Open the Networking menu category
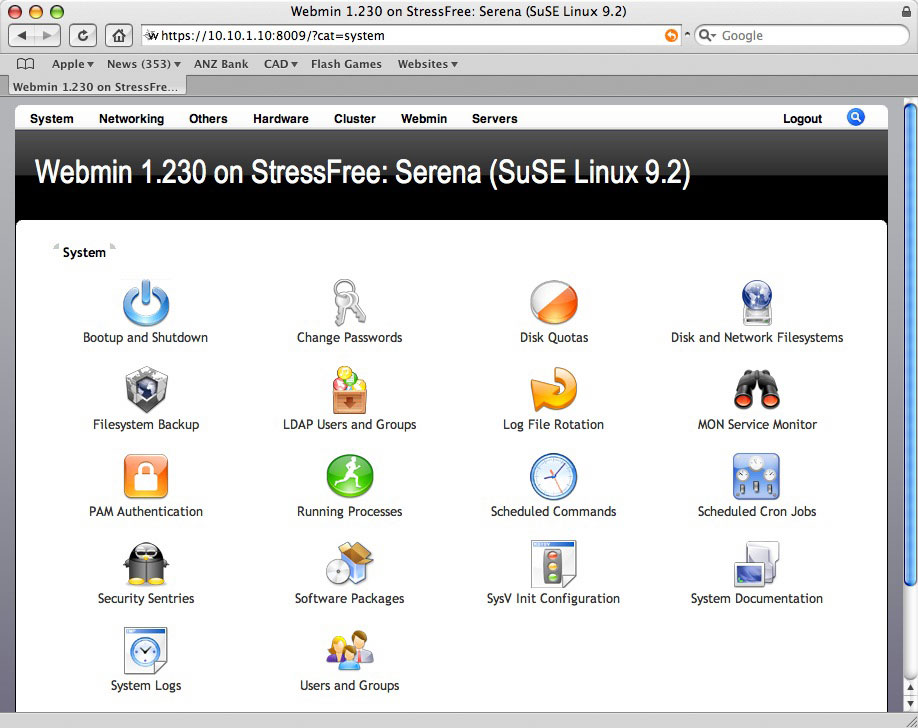This screenshot has width=918, height=728. pos(131,118)
